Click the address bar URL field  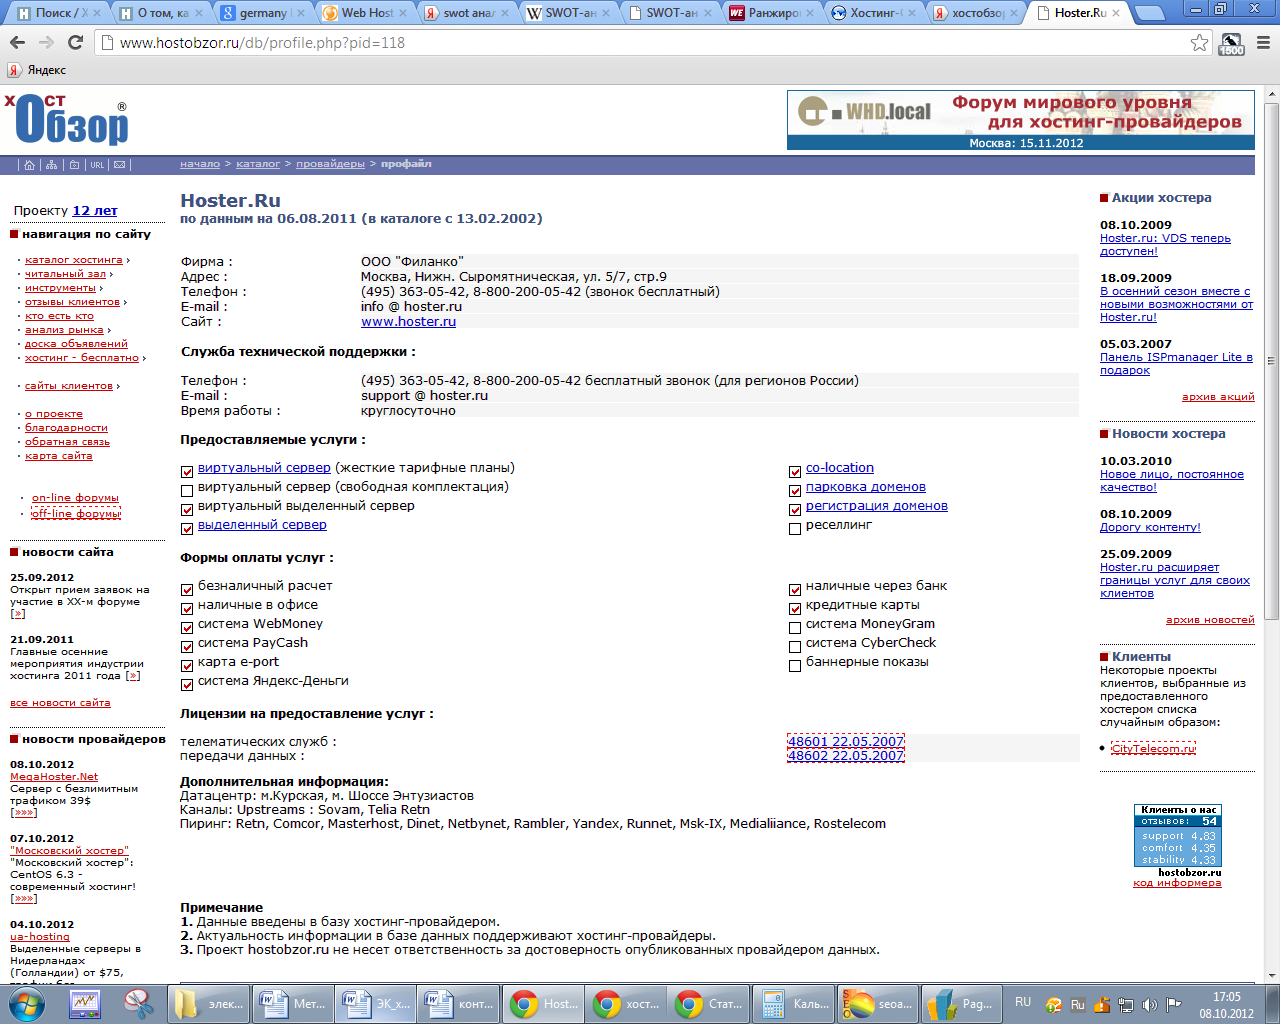(640, 43)
